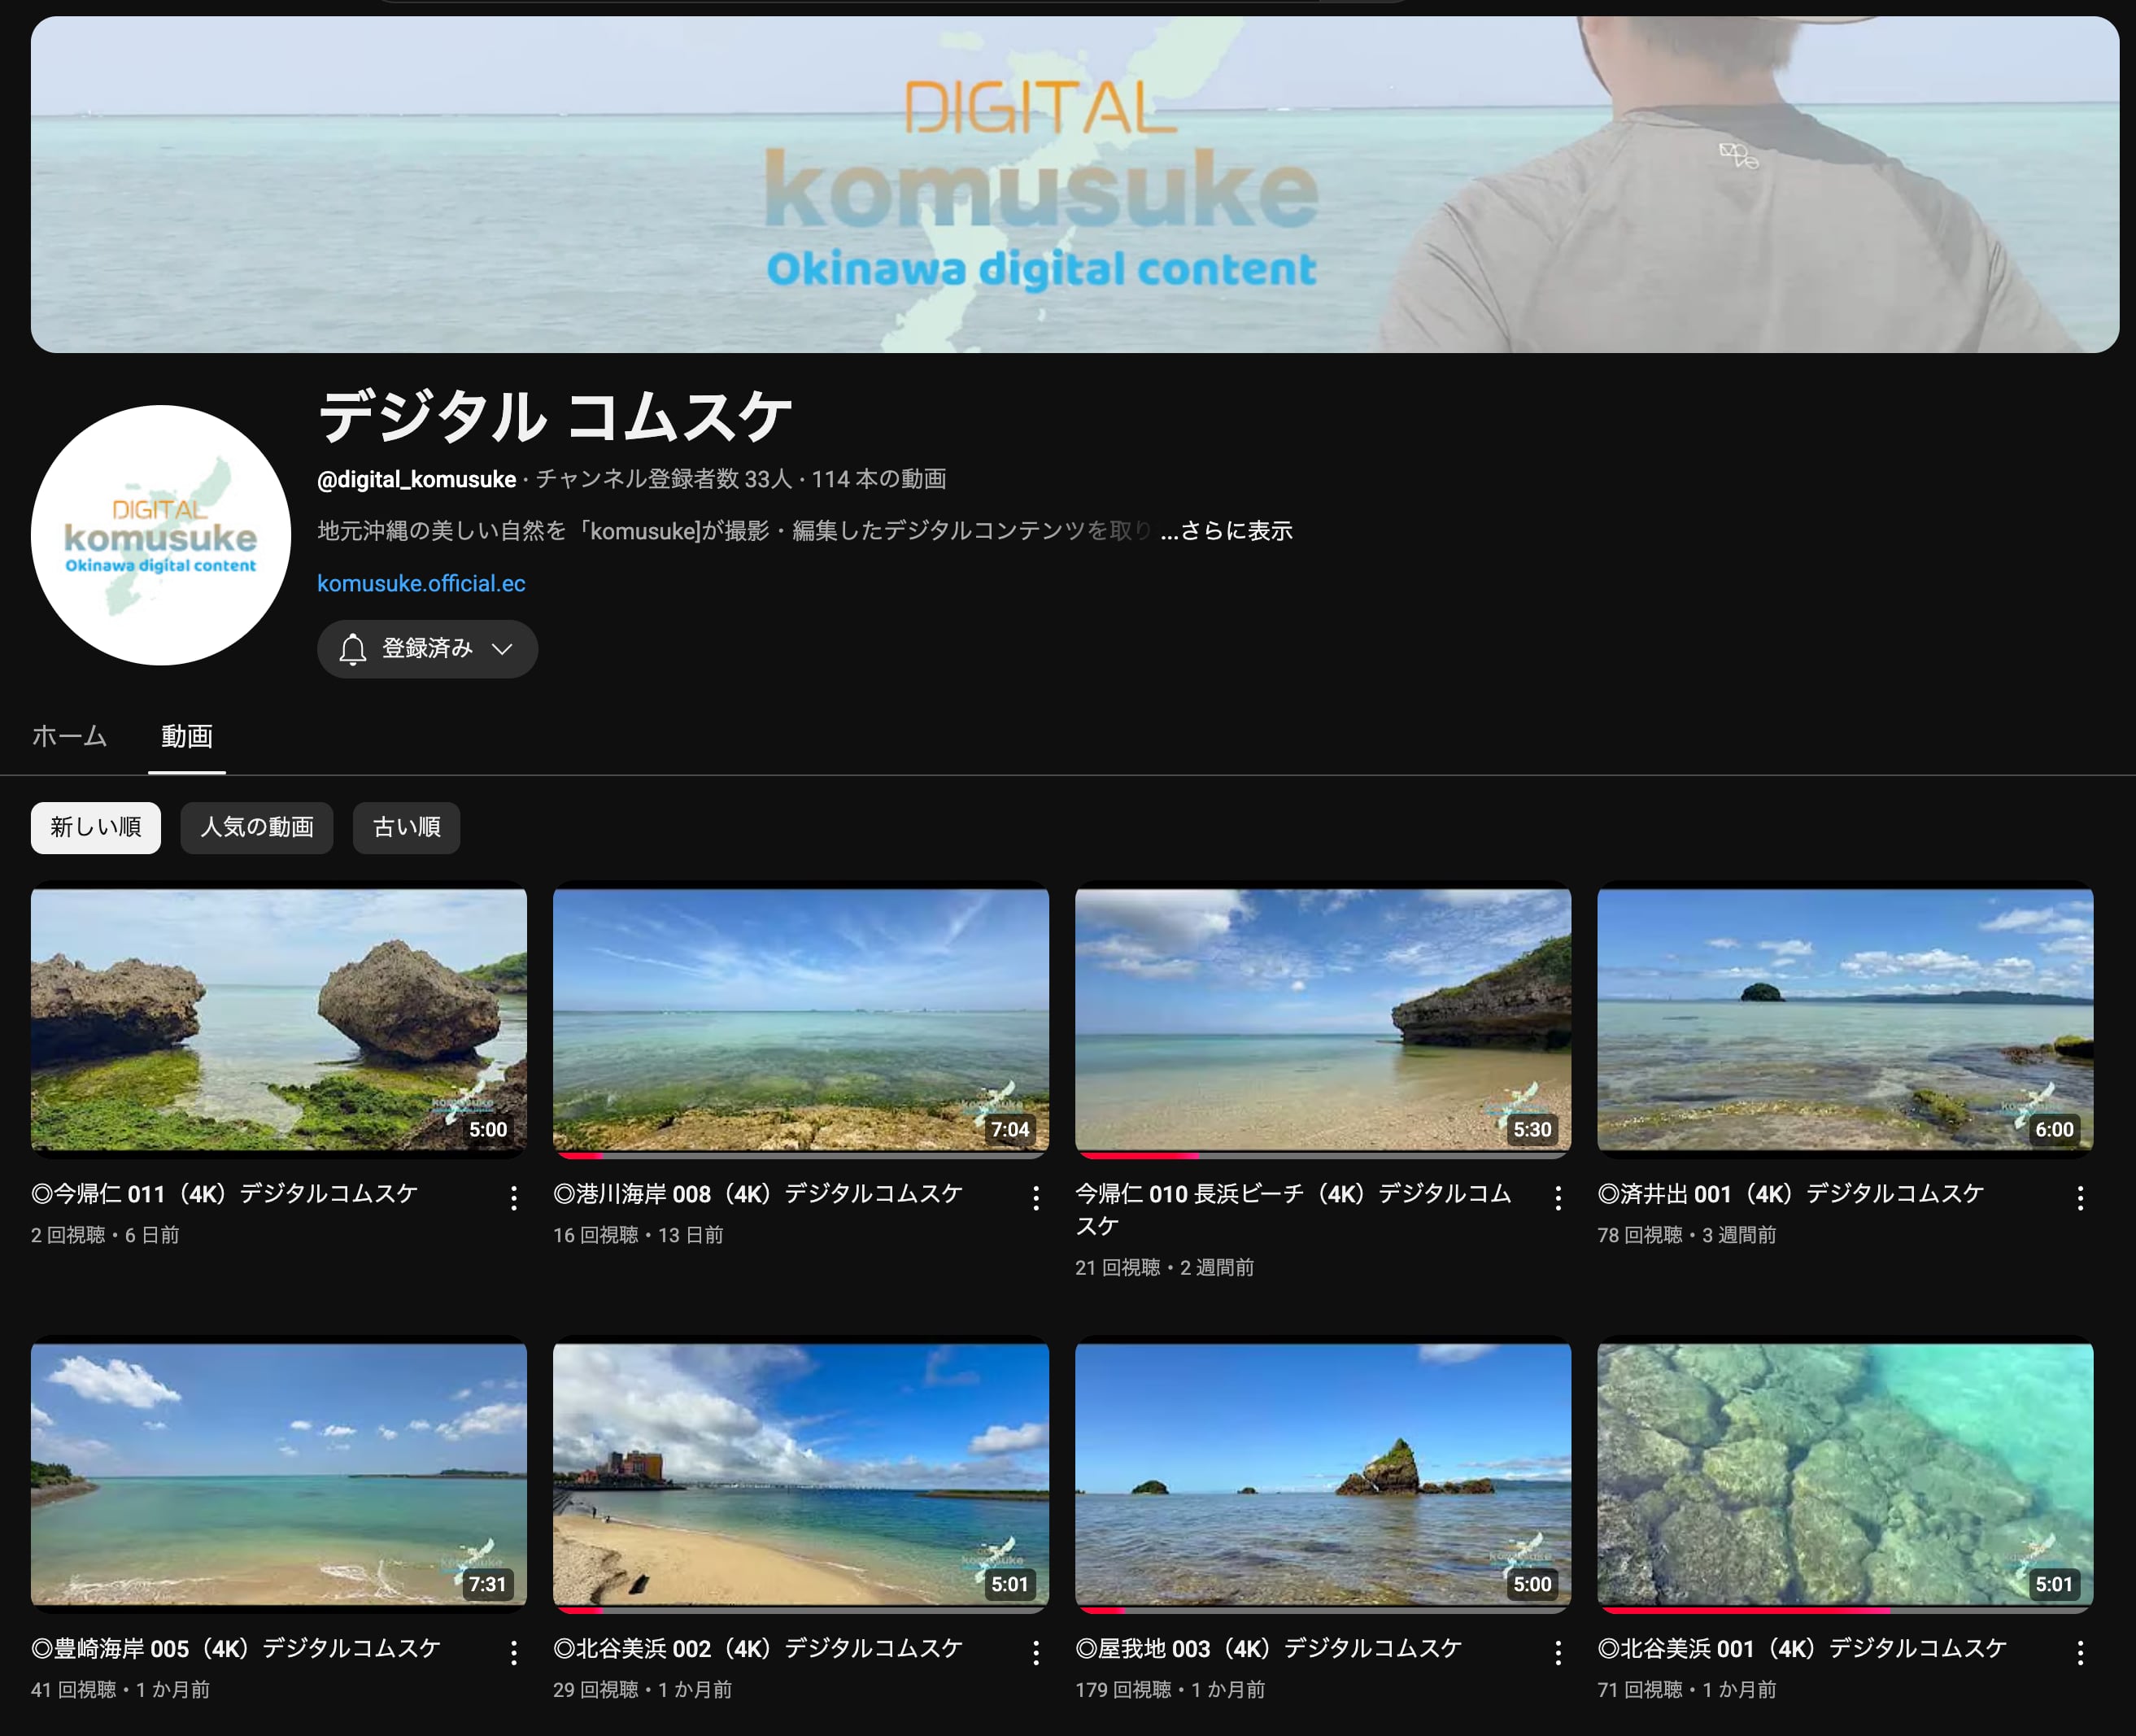
Task: Click the 41 回視聴・1 か月前 text
Action: click(120, 1690)
